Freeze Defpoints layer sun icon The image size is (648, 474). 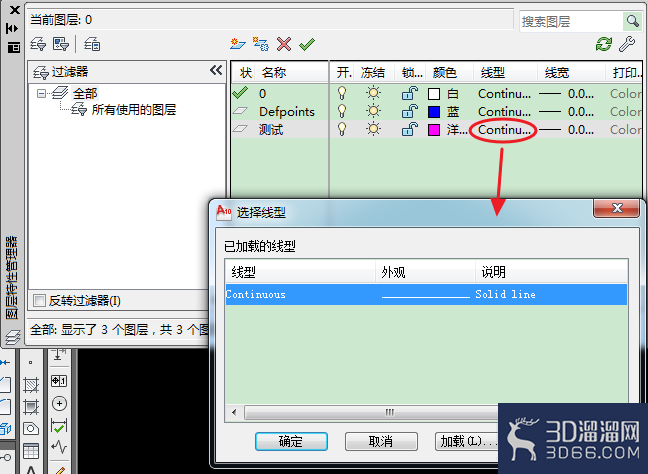pyautogui.click(x=373, y=111)
